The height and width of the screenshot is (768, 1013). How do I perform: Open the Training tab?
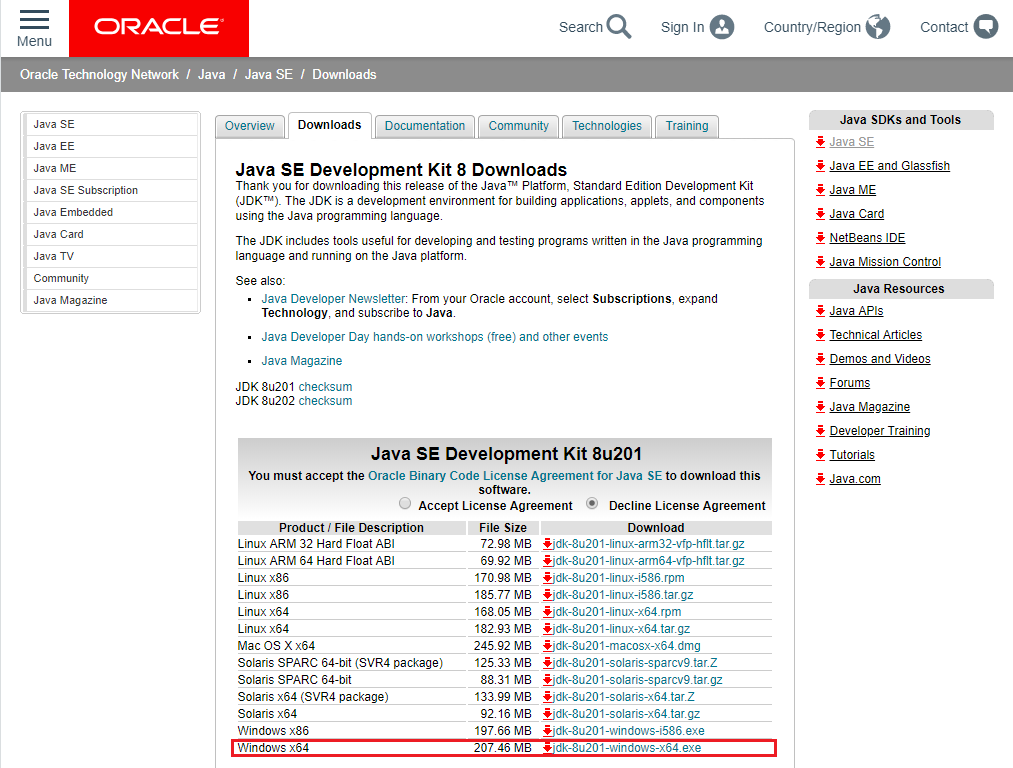click(x=687, y=126)
